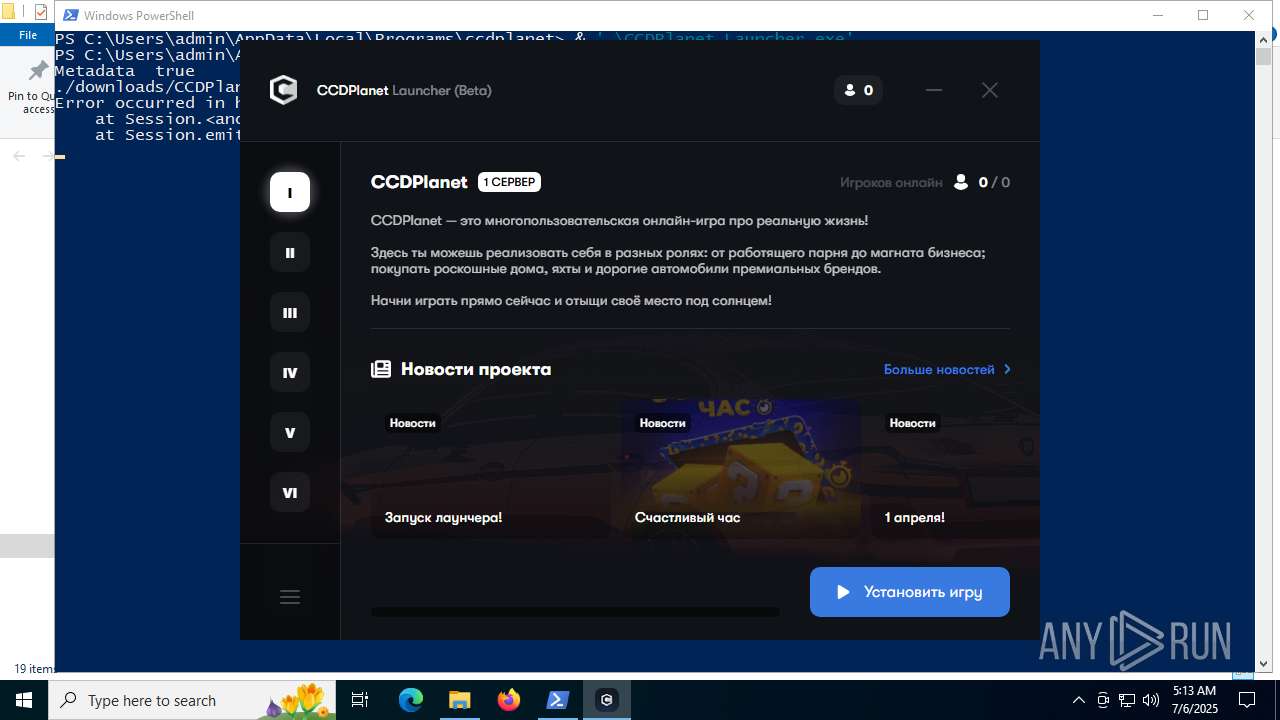Open Task View on the taskbar
This screenshot has height=720, width=1280.
(361, 700)
